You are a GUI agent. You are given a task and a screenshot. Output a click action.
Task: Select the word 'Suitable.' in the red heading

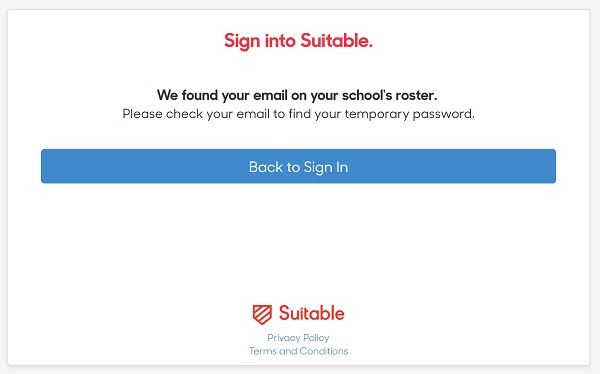click(x=336, y=40)
